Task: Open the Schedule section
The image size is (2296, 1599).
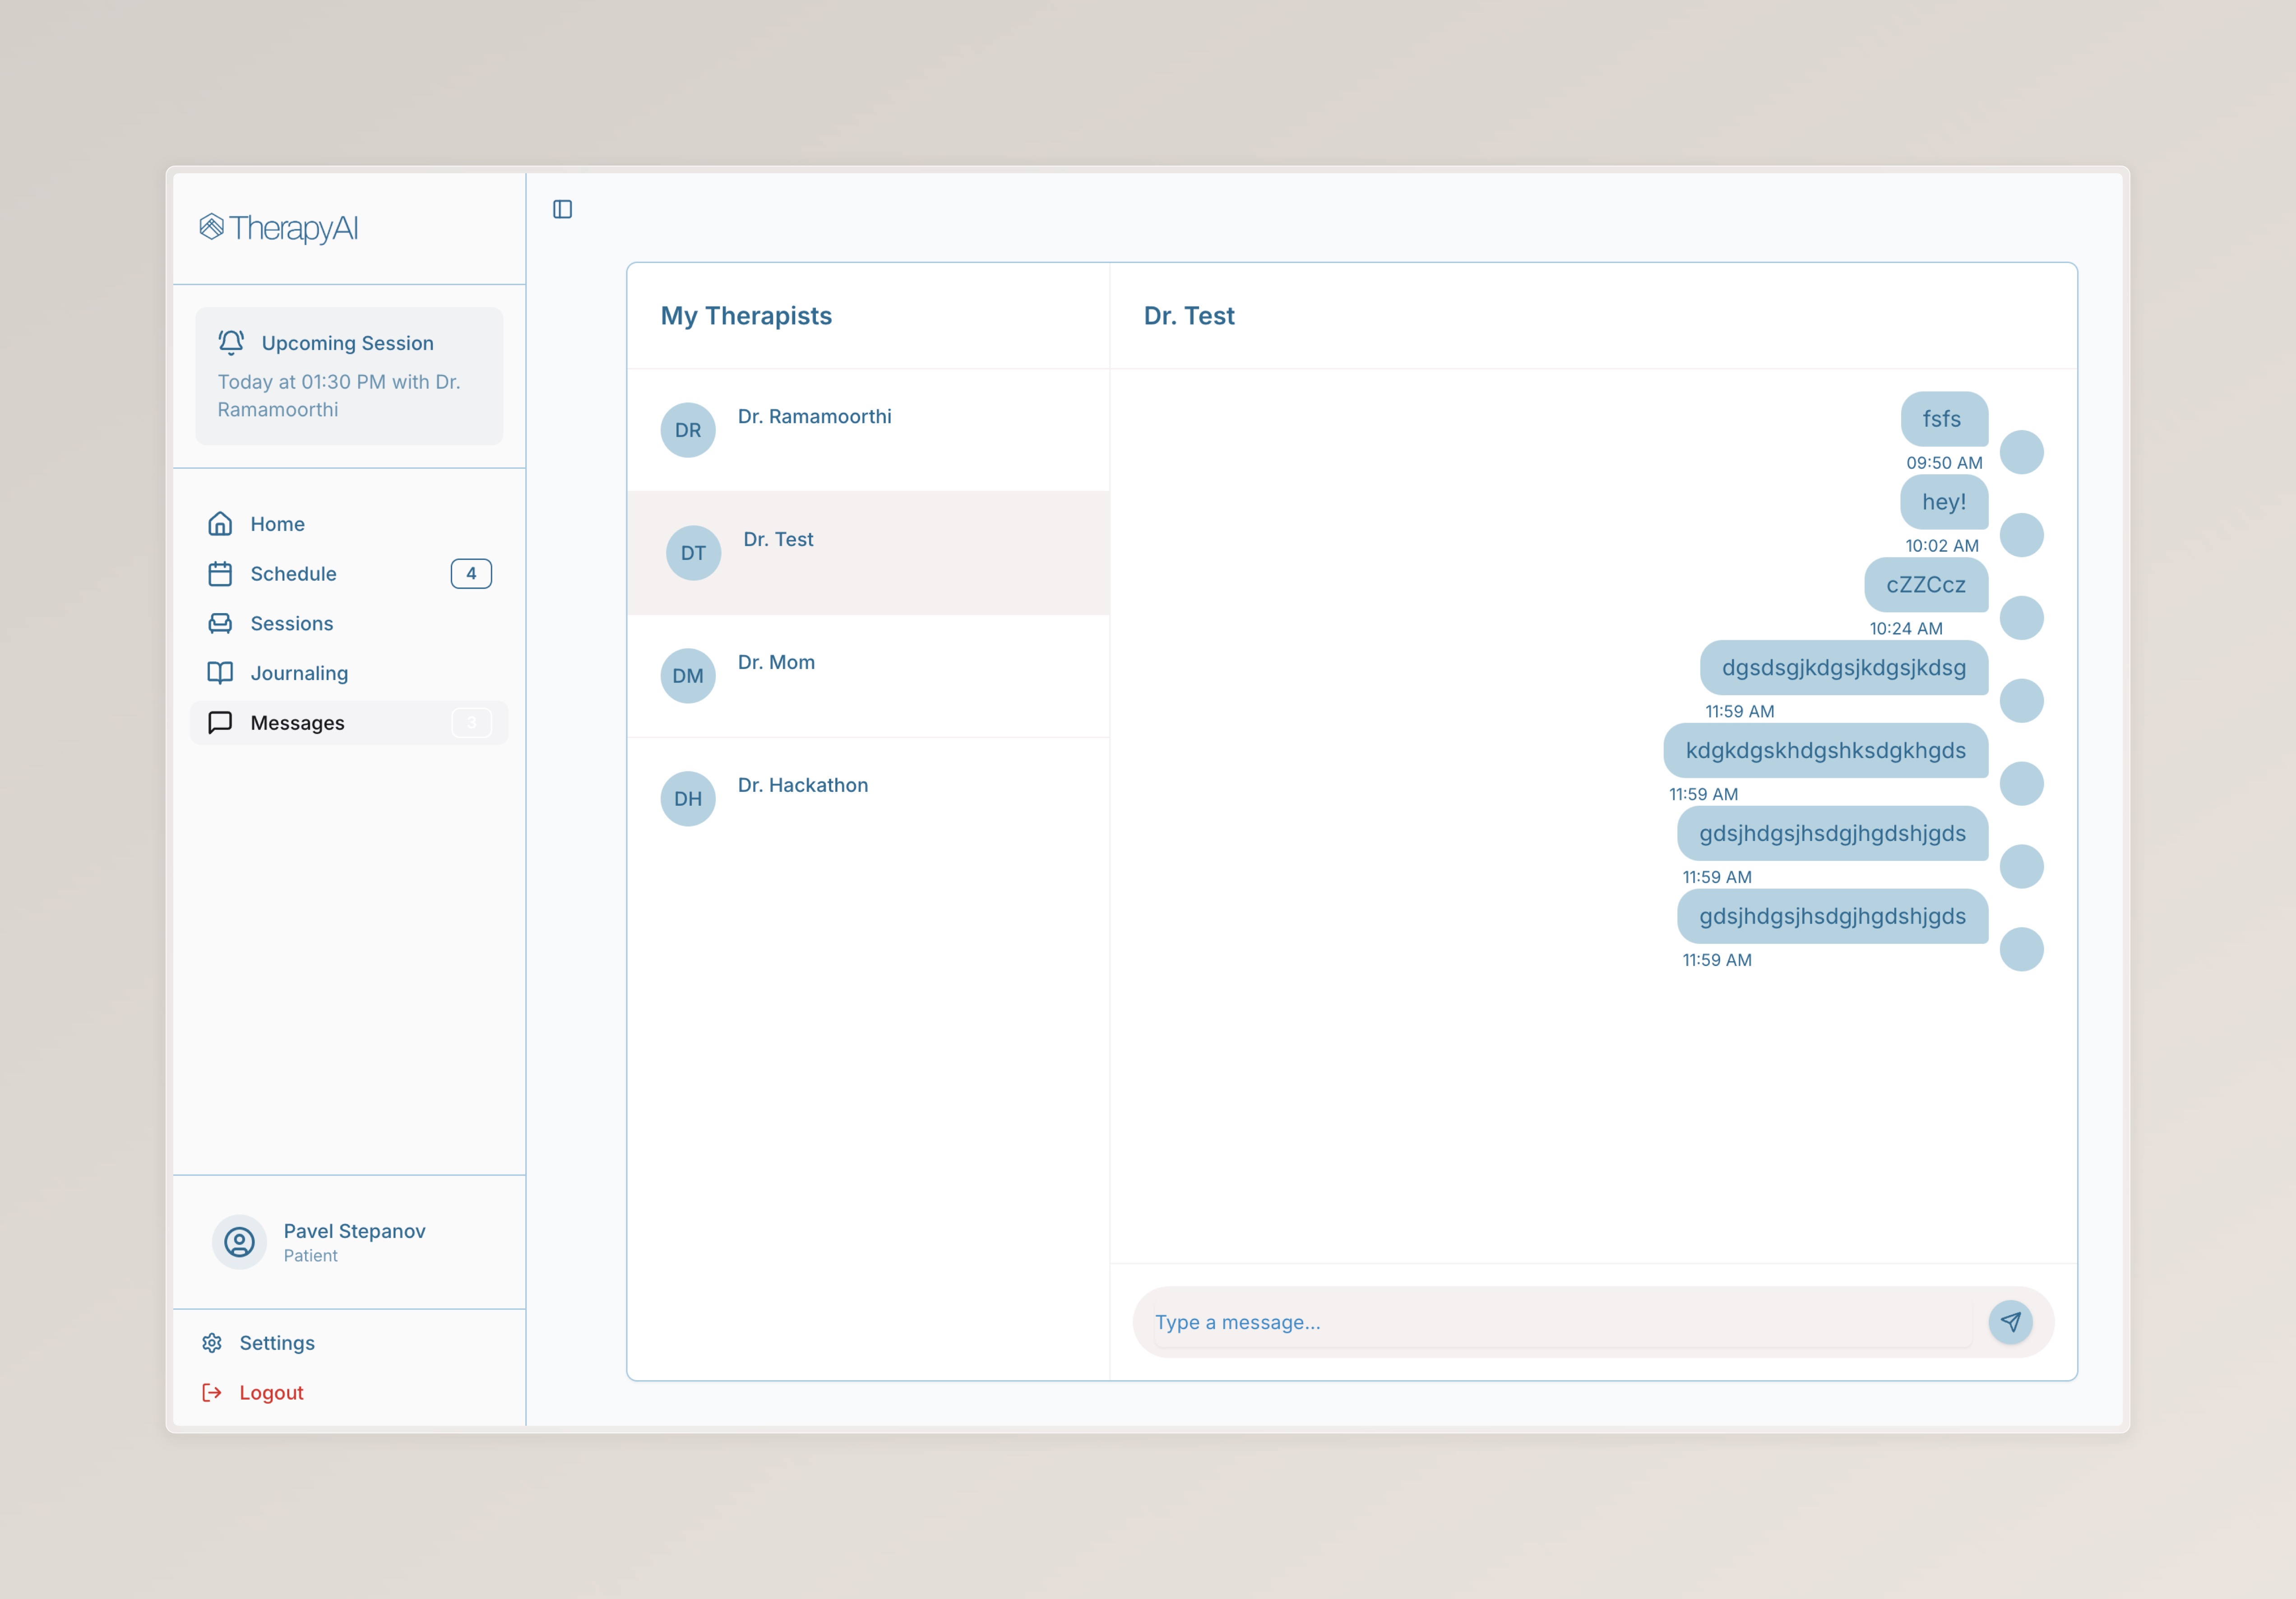Action: pyautogui.click(x=293, y=574)
